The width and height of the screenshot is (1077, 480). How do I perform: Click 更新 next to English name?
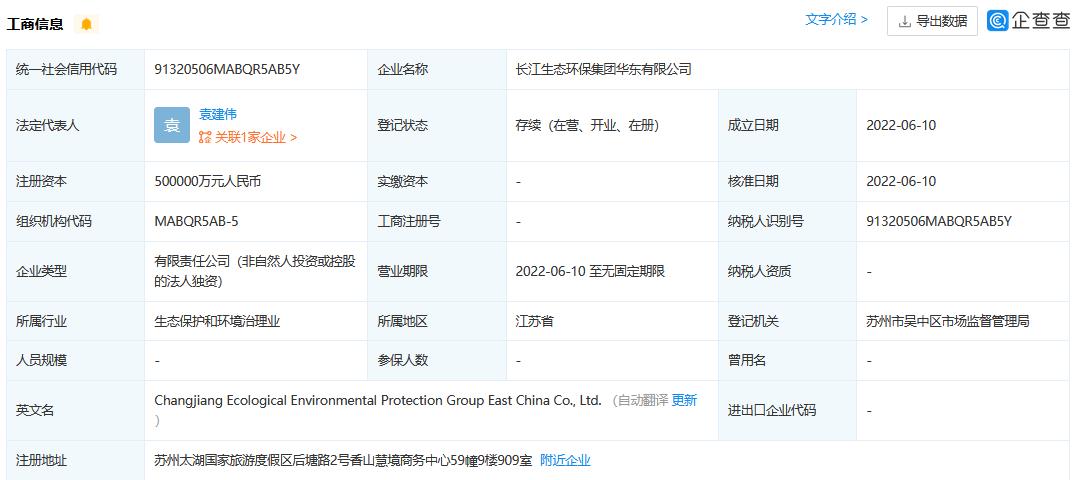[x=684, y=400]
